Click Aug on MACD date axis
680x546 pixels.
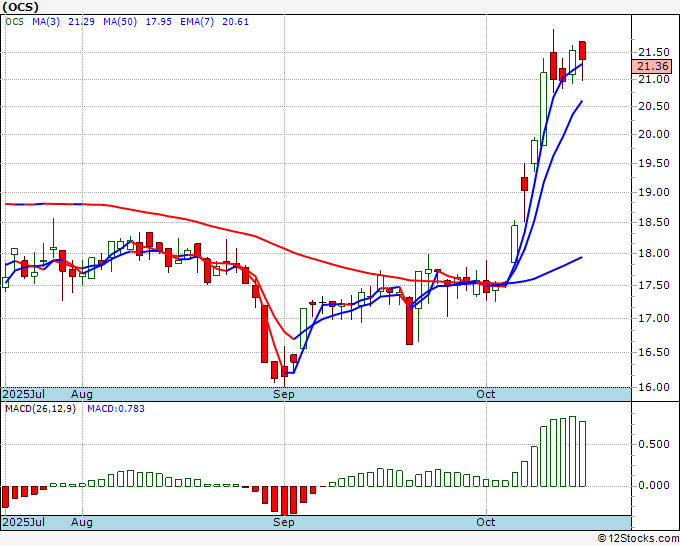[x=82, y=522]
